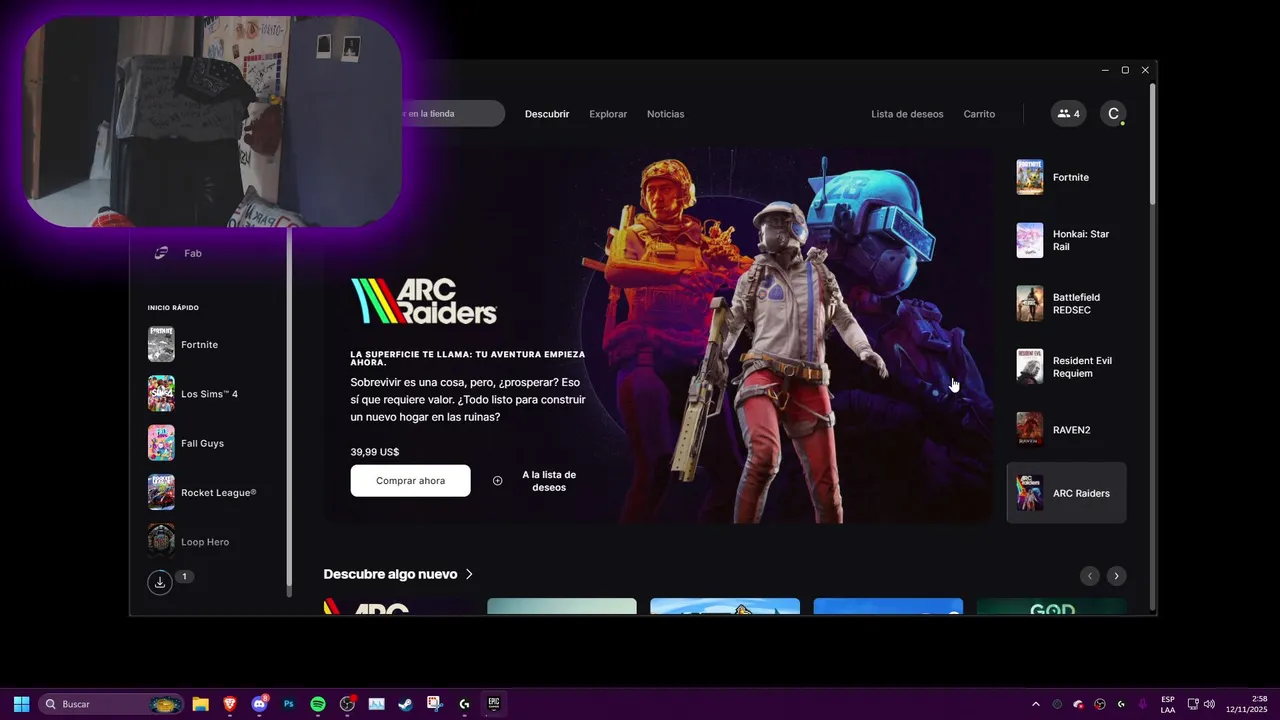Launch Fortnite from Inicio Rápido icon
1280x720 pixels.
(161, 344)
